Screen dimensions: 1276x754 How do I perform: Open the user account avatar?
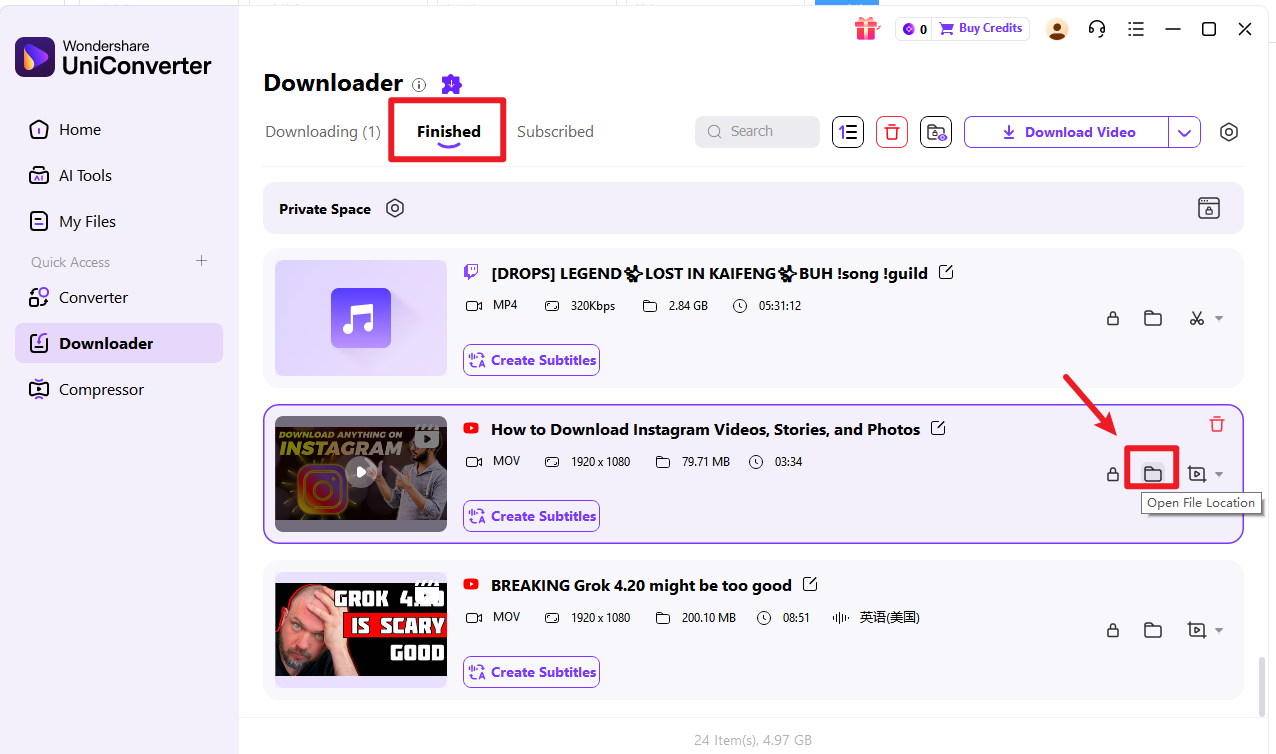1057,29
